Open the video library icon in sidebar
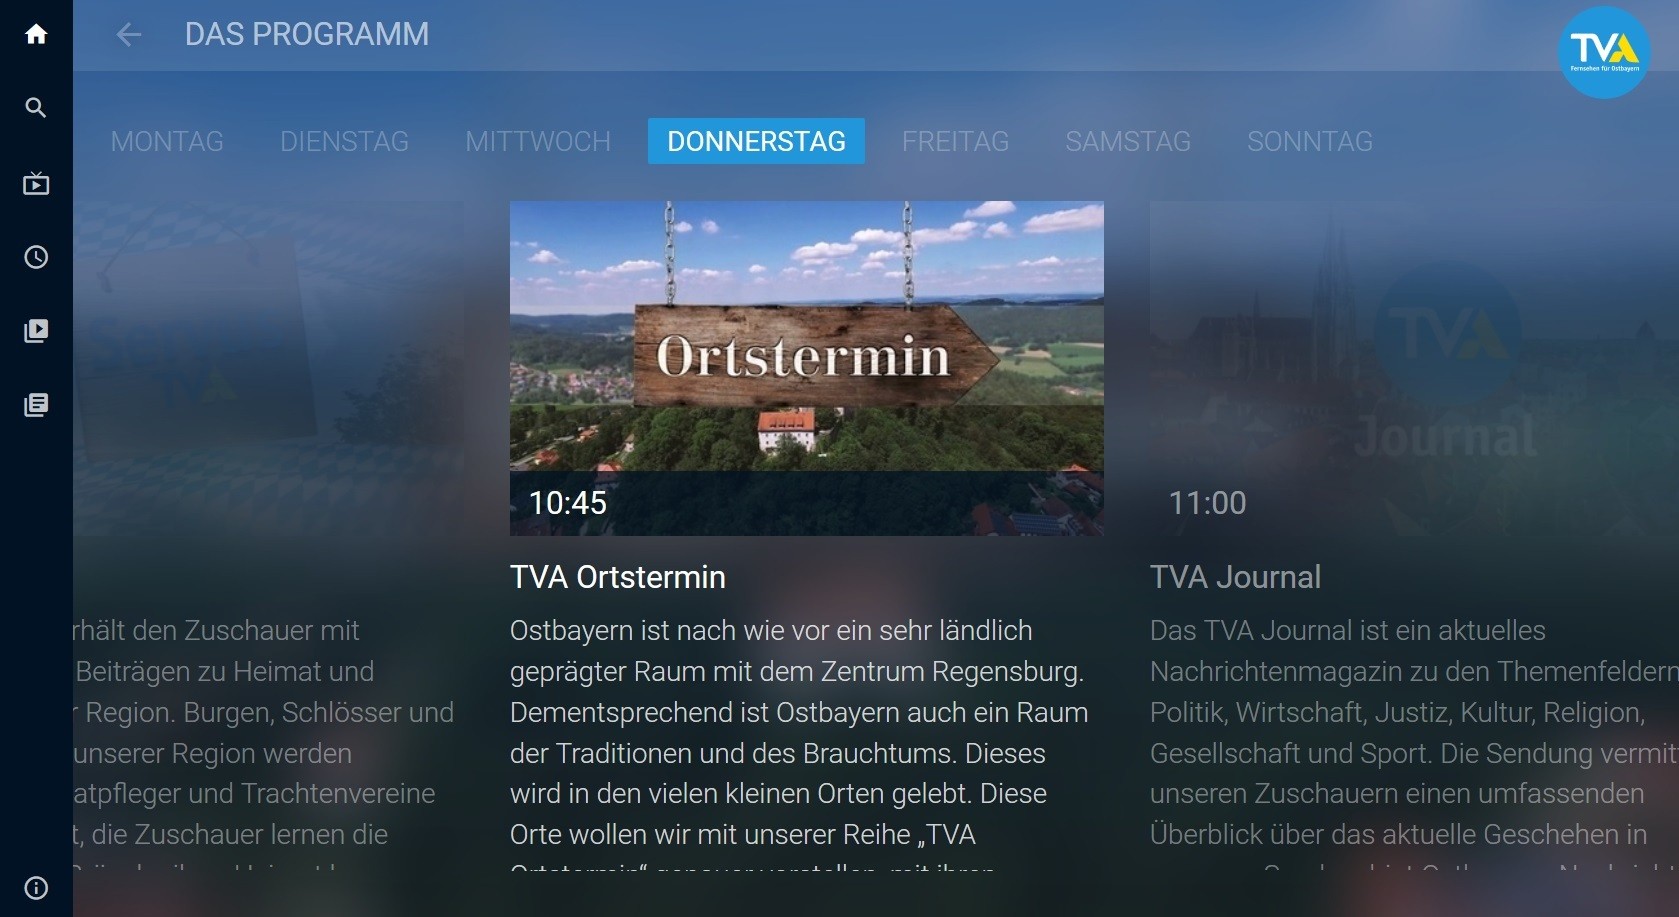1679x917 pixels. (36, 331)
